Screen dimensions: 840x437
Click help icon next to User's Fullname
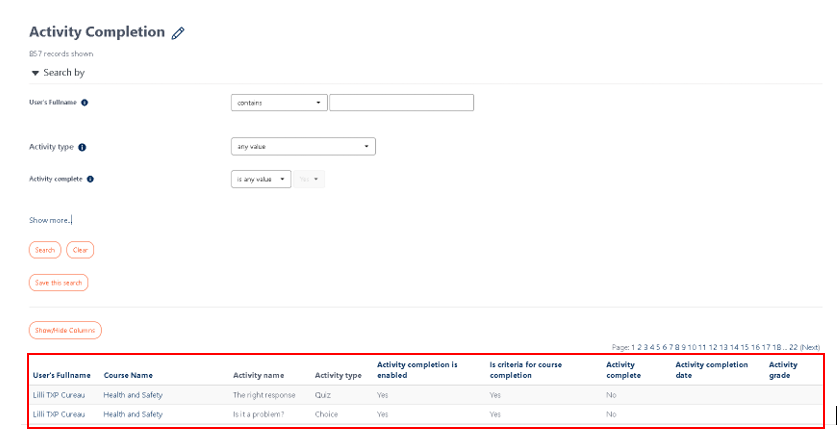point(84,102)
